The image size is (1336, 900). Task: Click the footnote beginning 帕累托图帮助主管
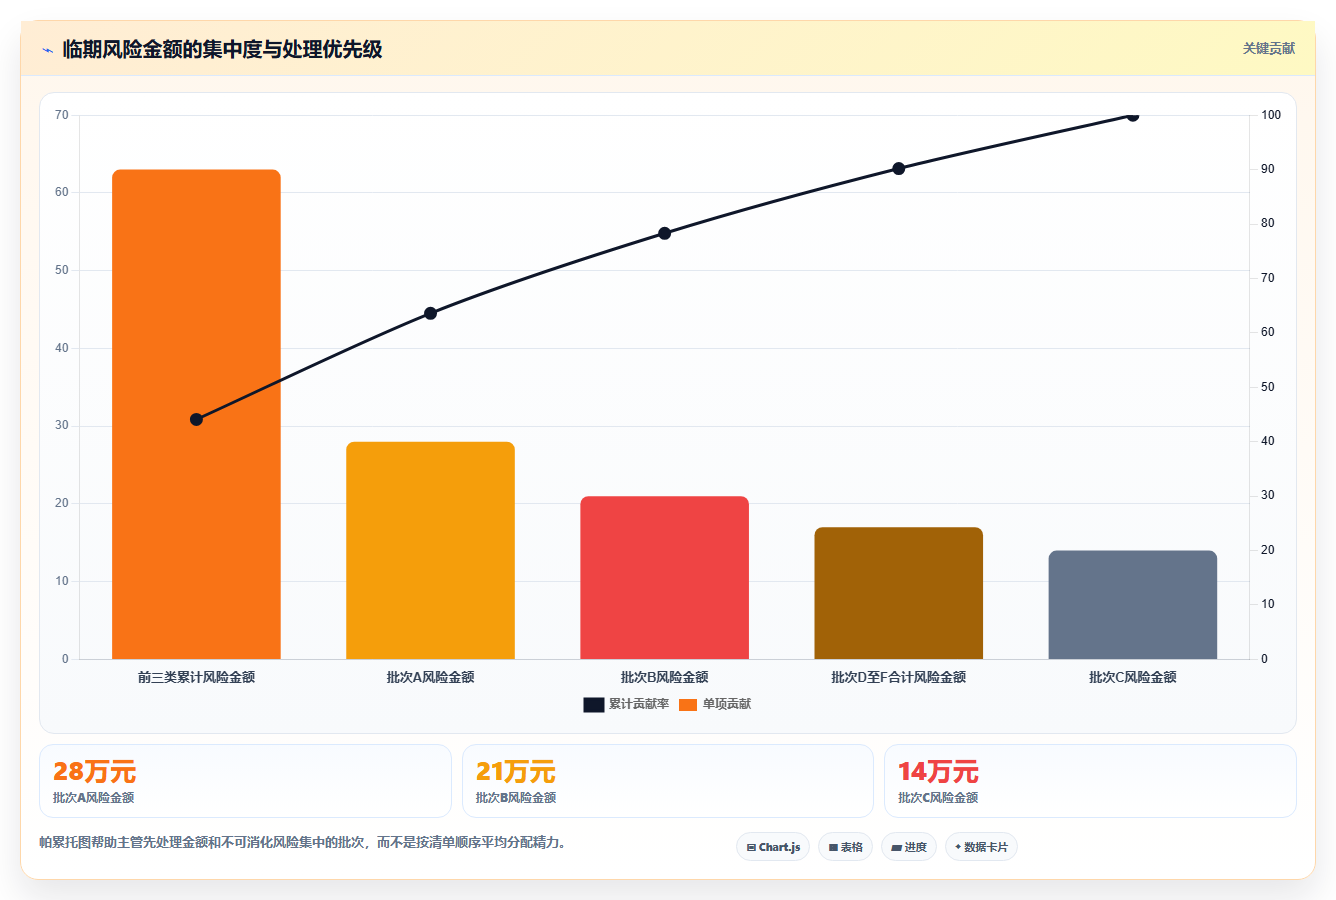click(x=305, y=842)
